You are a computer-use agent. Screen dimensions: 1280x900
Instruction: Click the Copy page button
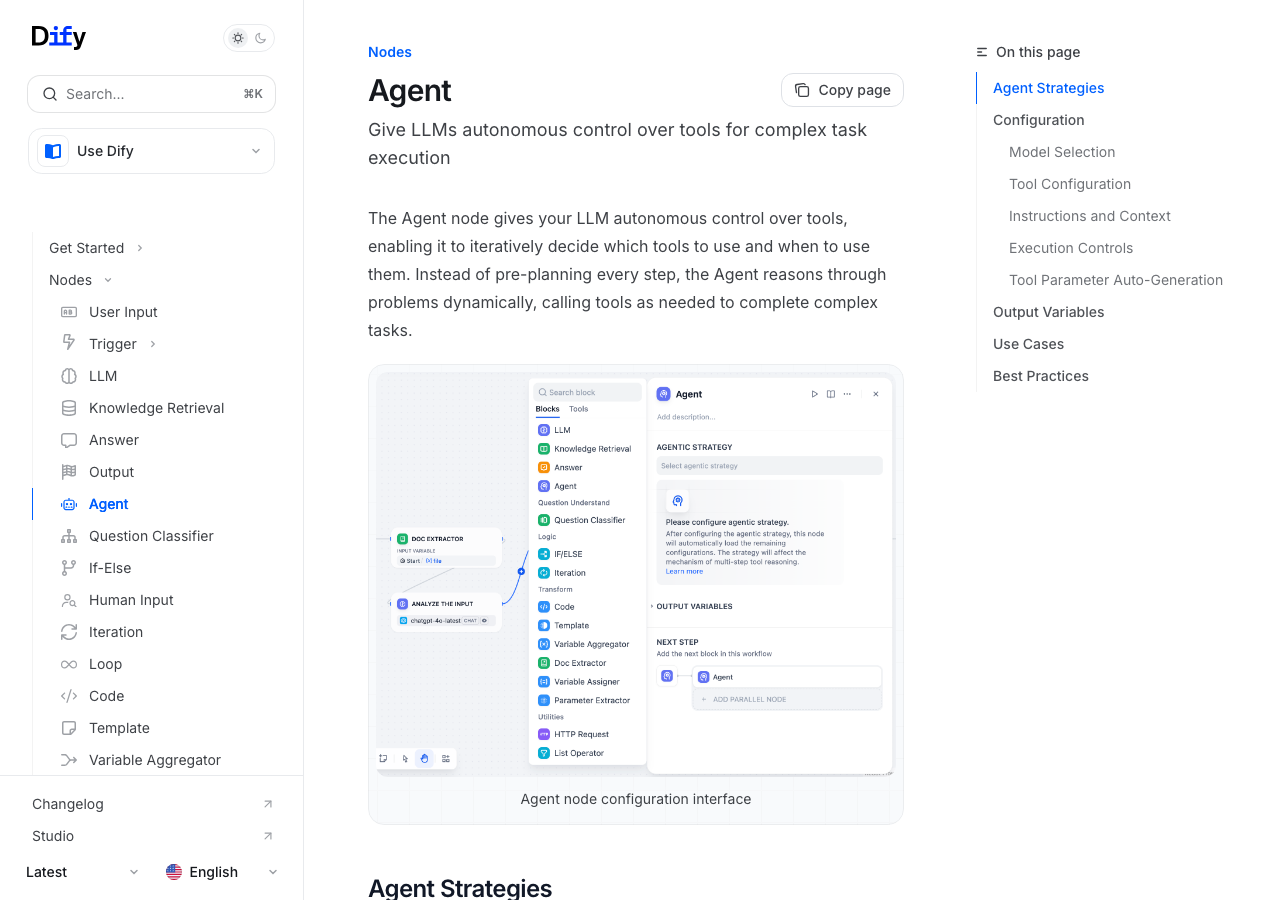842,90
